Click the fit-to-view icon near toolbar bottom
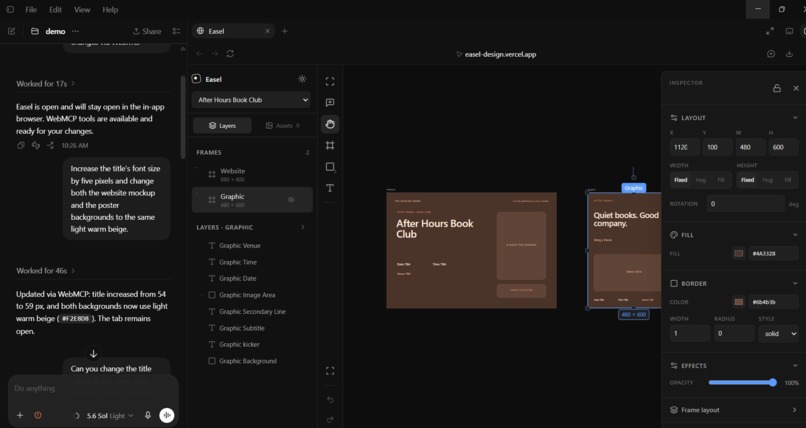The width and height of the screenshot is (806, 428). [x=330, y=371]
